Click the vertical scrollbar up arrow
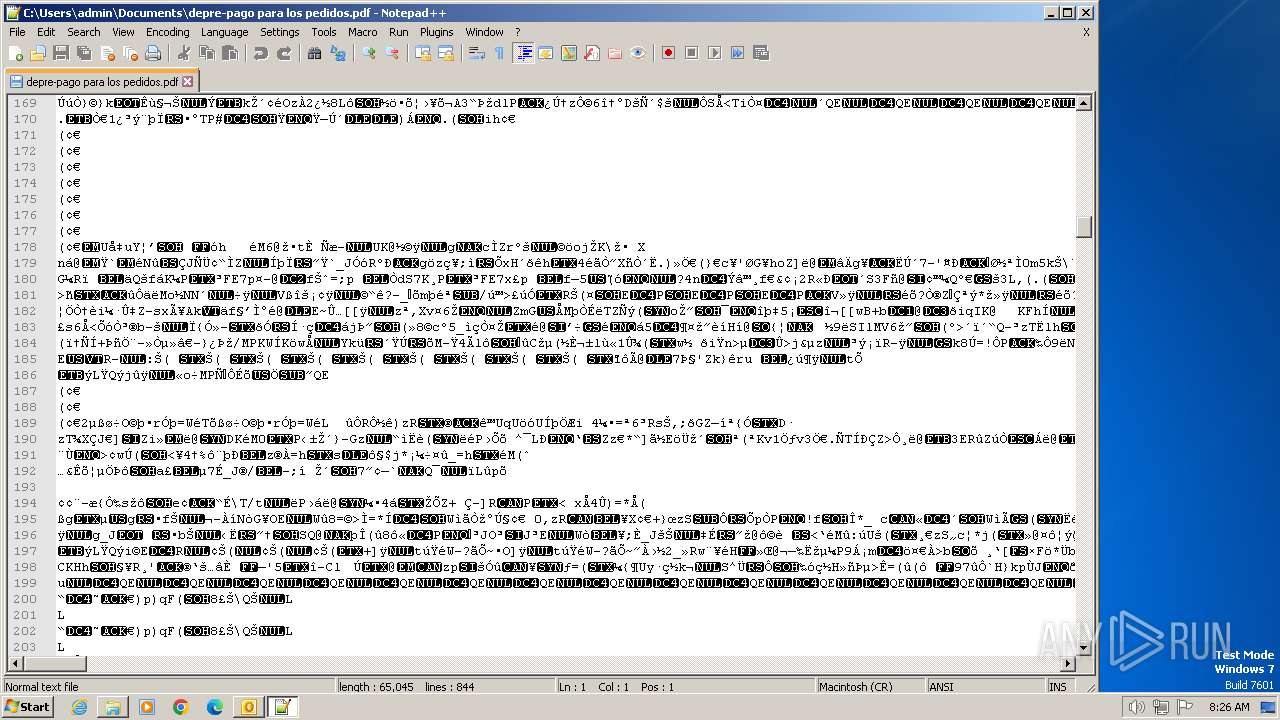 click(1085, 103)
